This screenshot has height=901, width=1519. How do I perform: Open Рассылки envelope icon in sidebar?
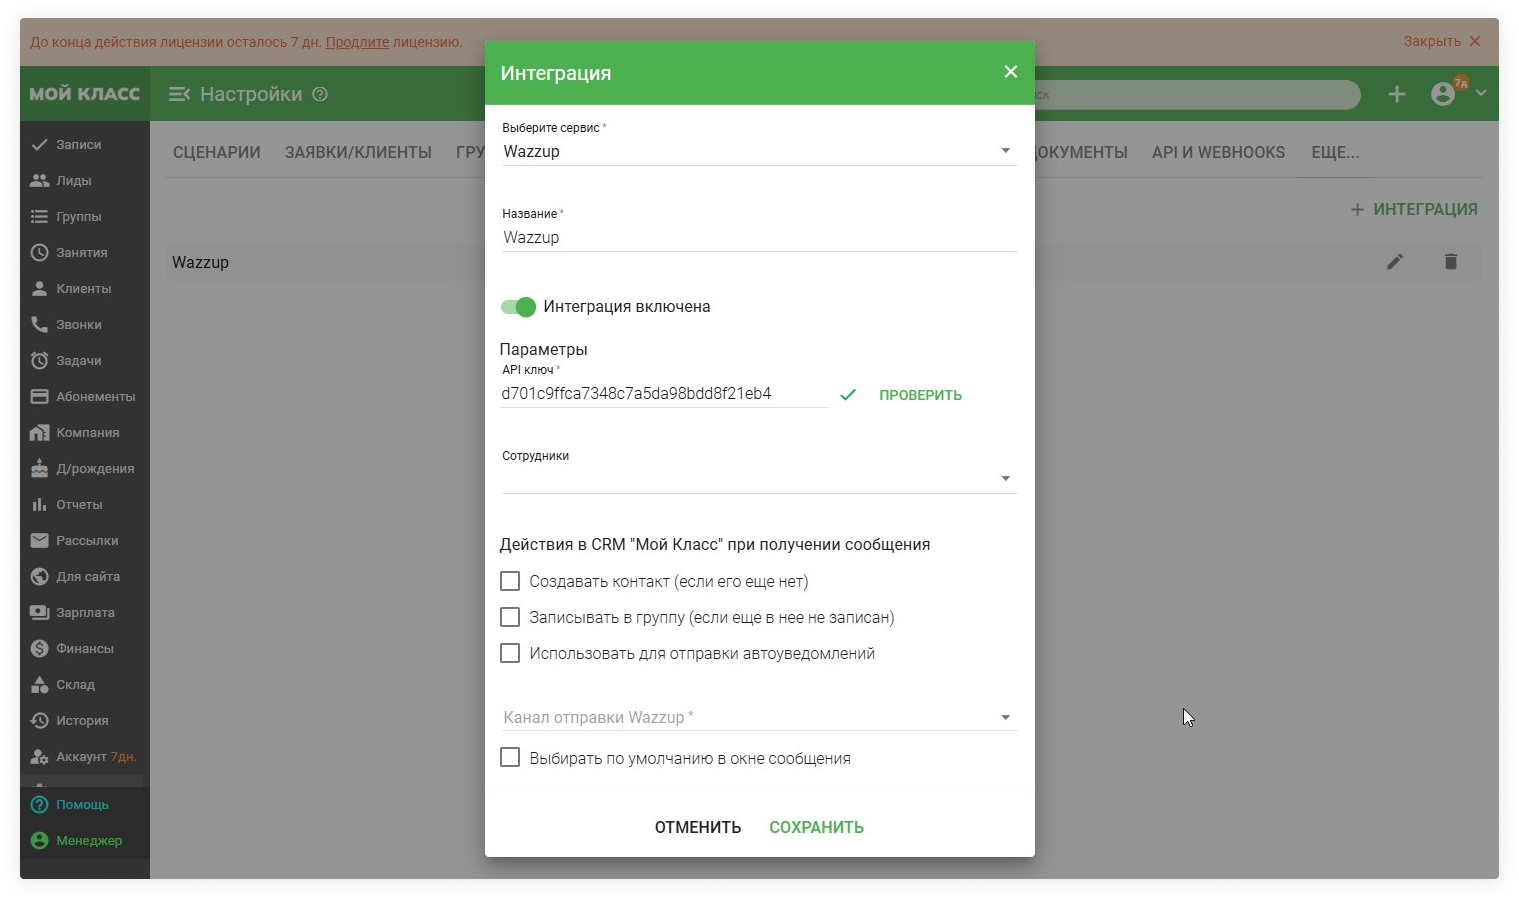[x=40, y=540]
